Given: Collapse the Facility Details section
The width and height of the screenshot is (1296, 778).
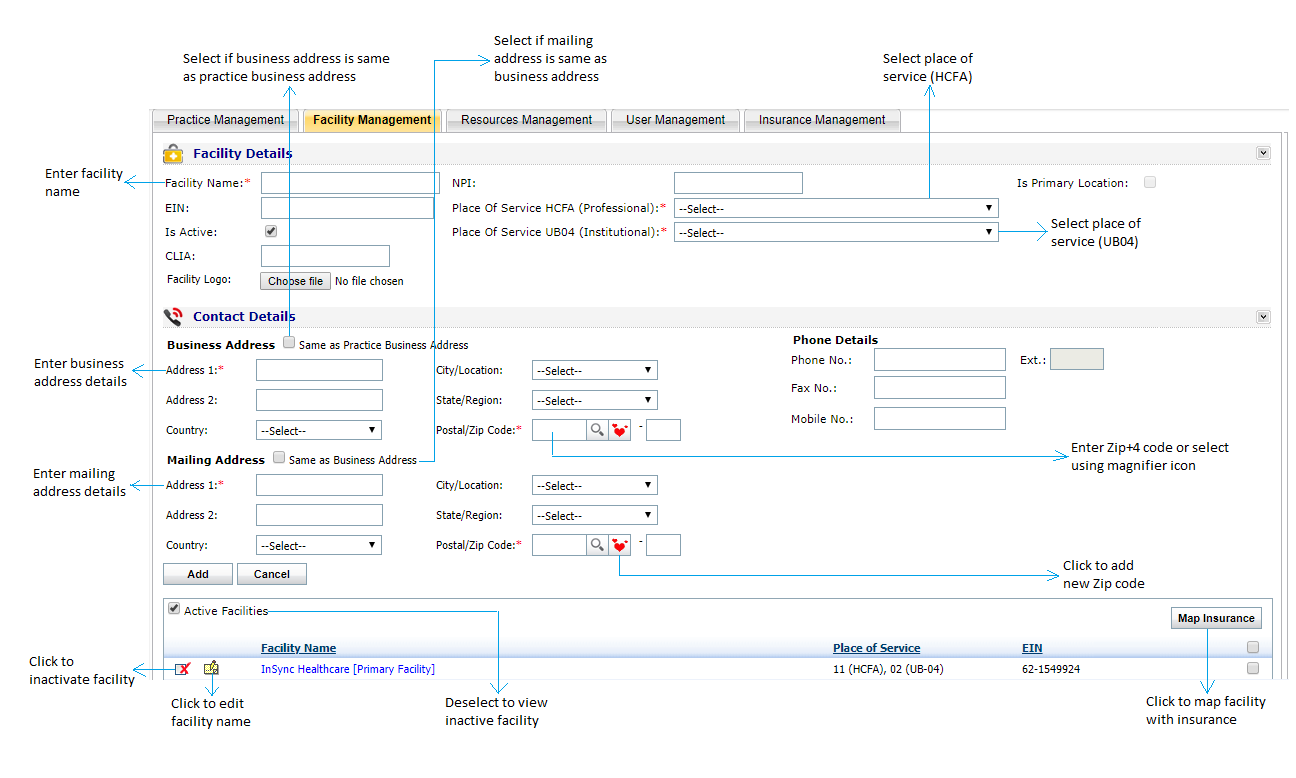Looking at the screenshot, I should click(x=1263, y=153).
